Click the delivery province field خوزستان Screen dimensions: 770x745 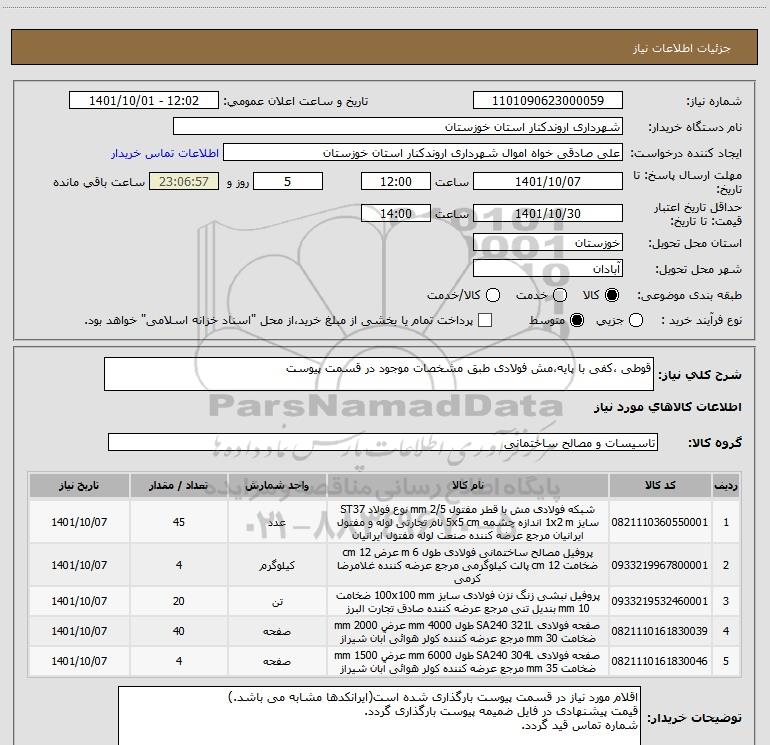548,243
